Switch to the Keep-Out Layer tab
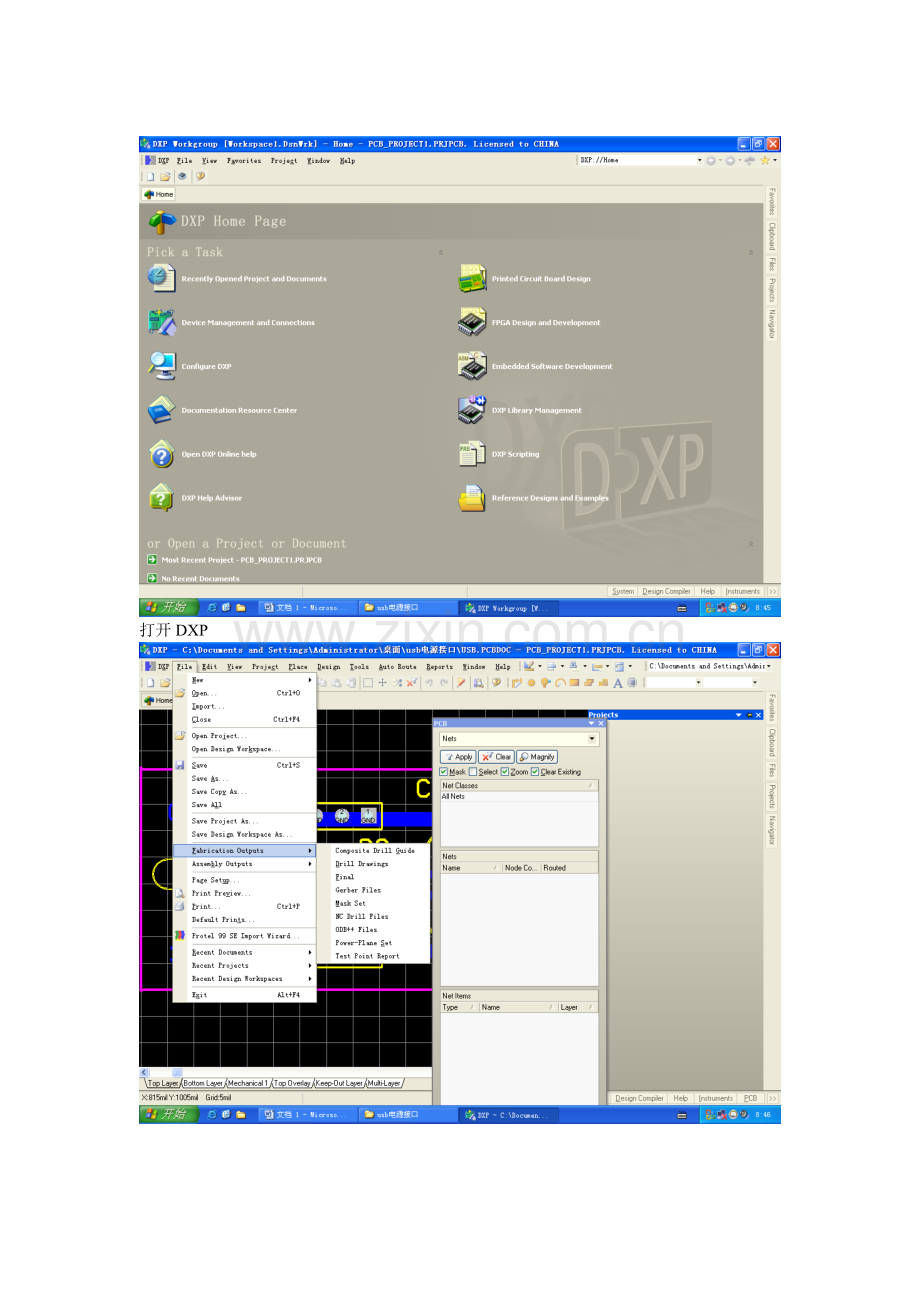 pos(340,1083)
